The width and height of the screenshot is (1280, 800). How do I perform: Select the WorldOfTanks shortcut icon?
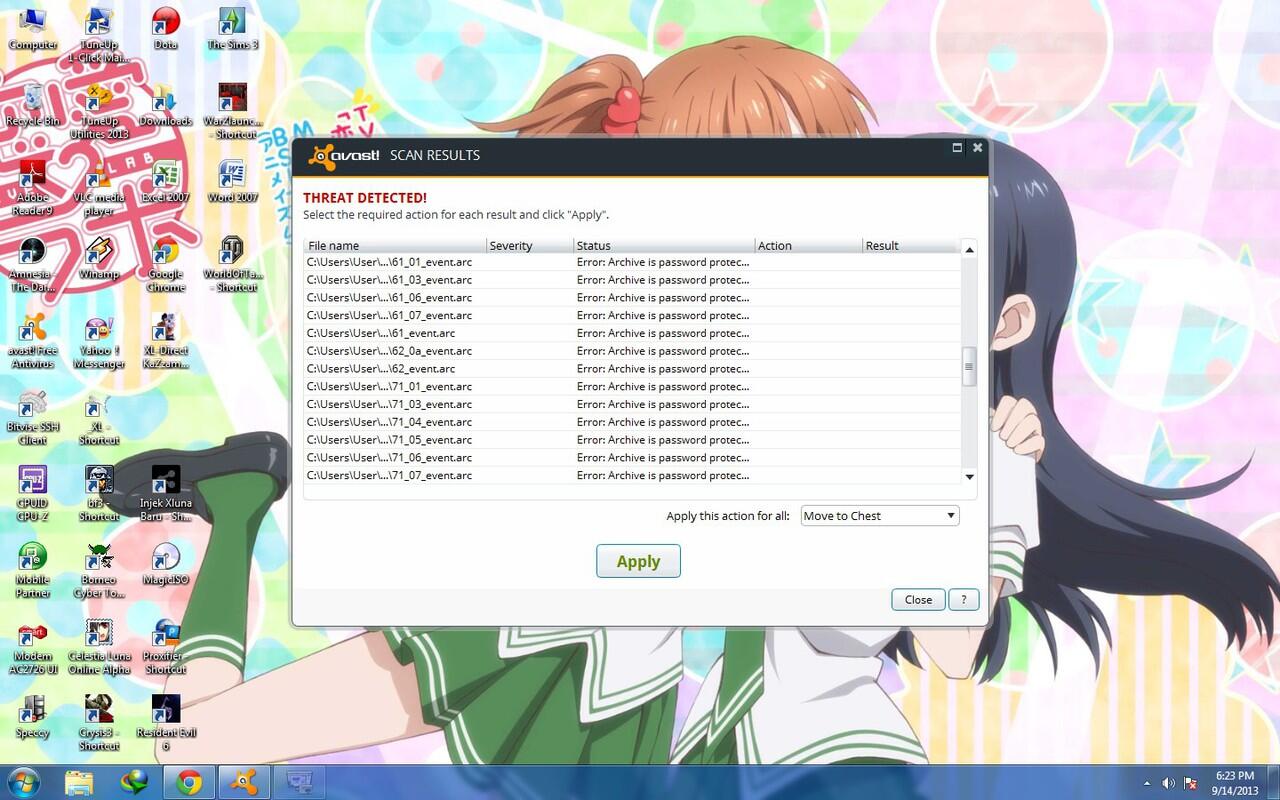232,263
